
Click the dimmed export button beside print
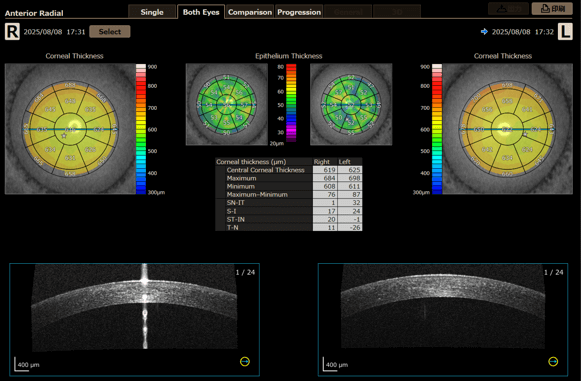click(508, 9)
